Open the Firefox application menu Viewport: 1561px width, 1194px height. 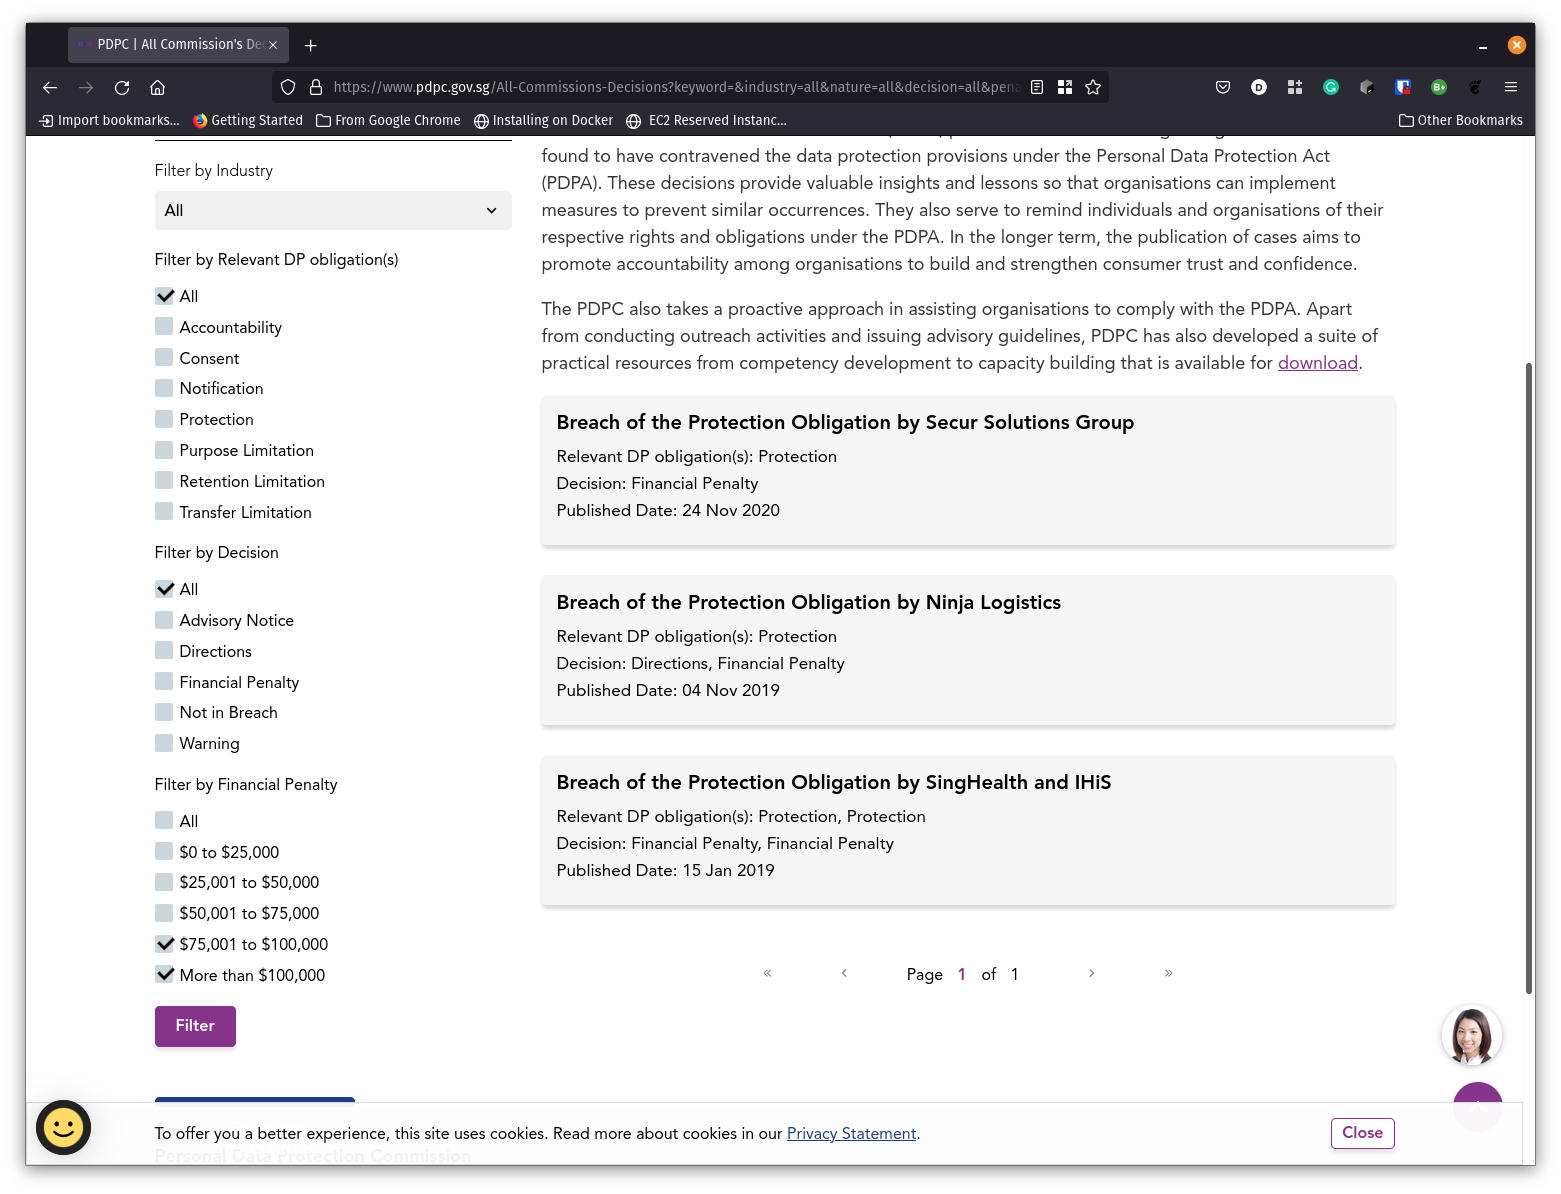click(1511, 87)
